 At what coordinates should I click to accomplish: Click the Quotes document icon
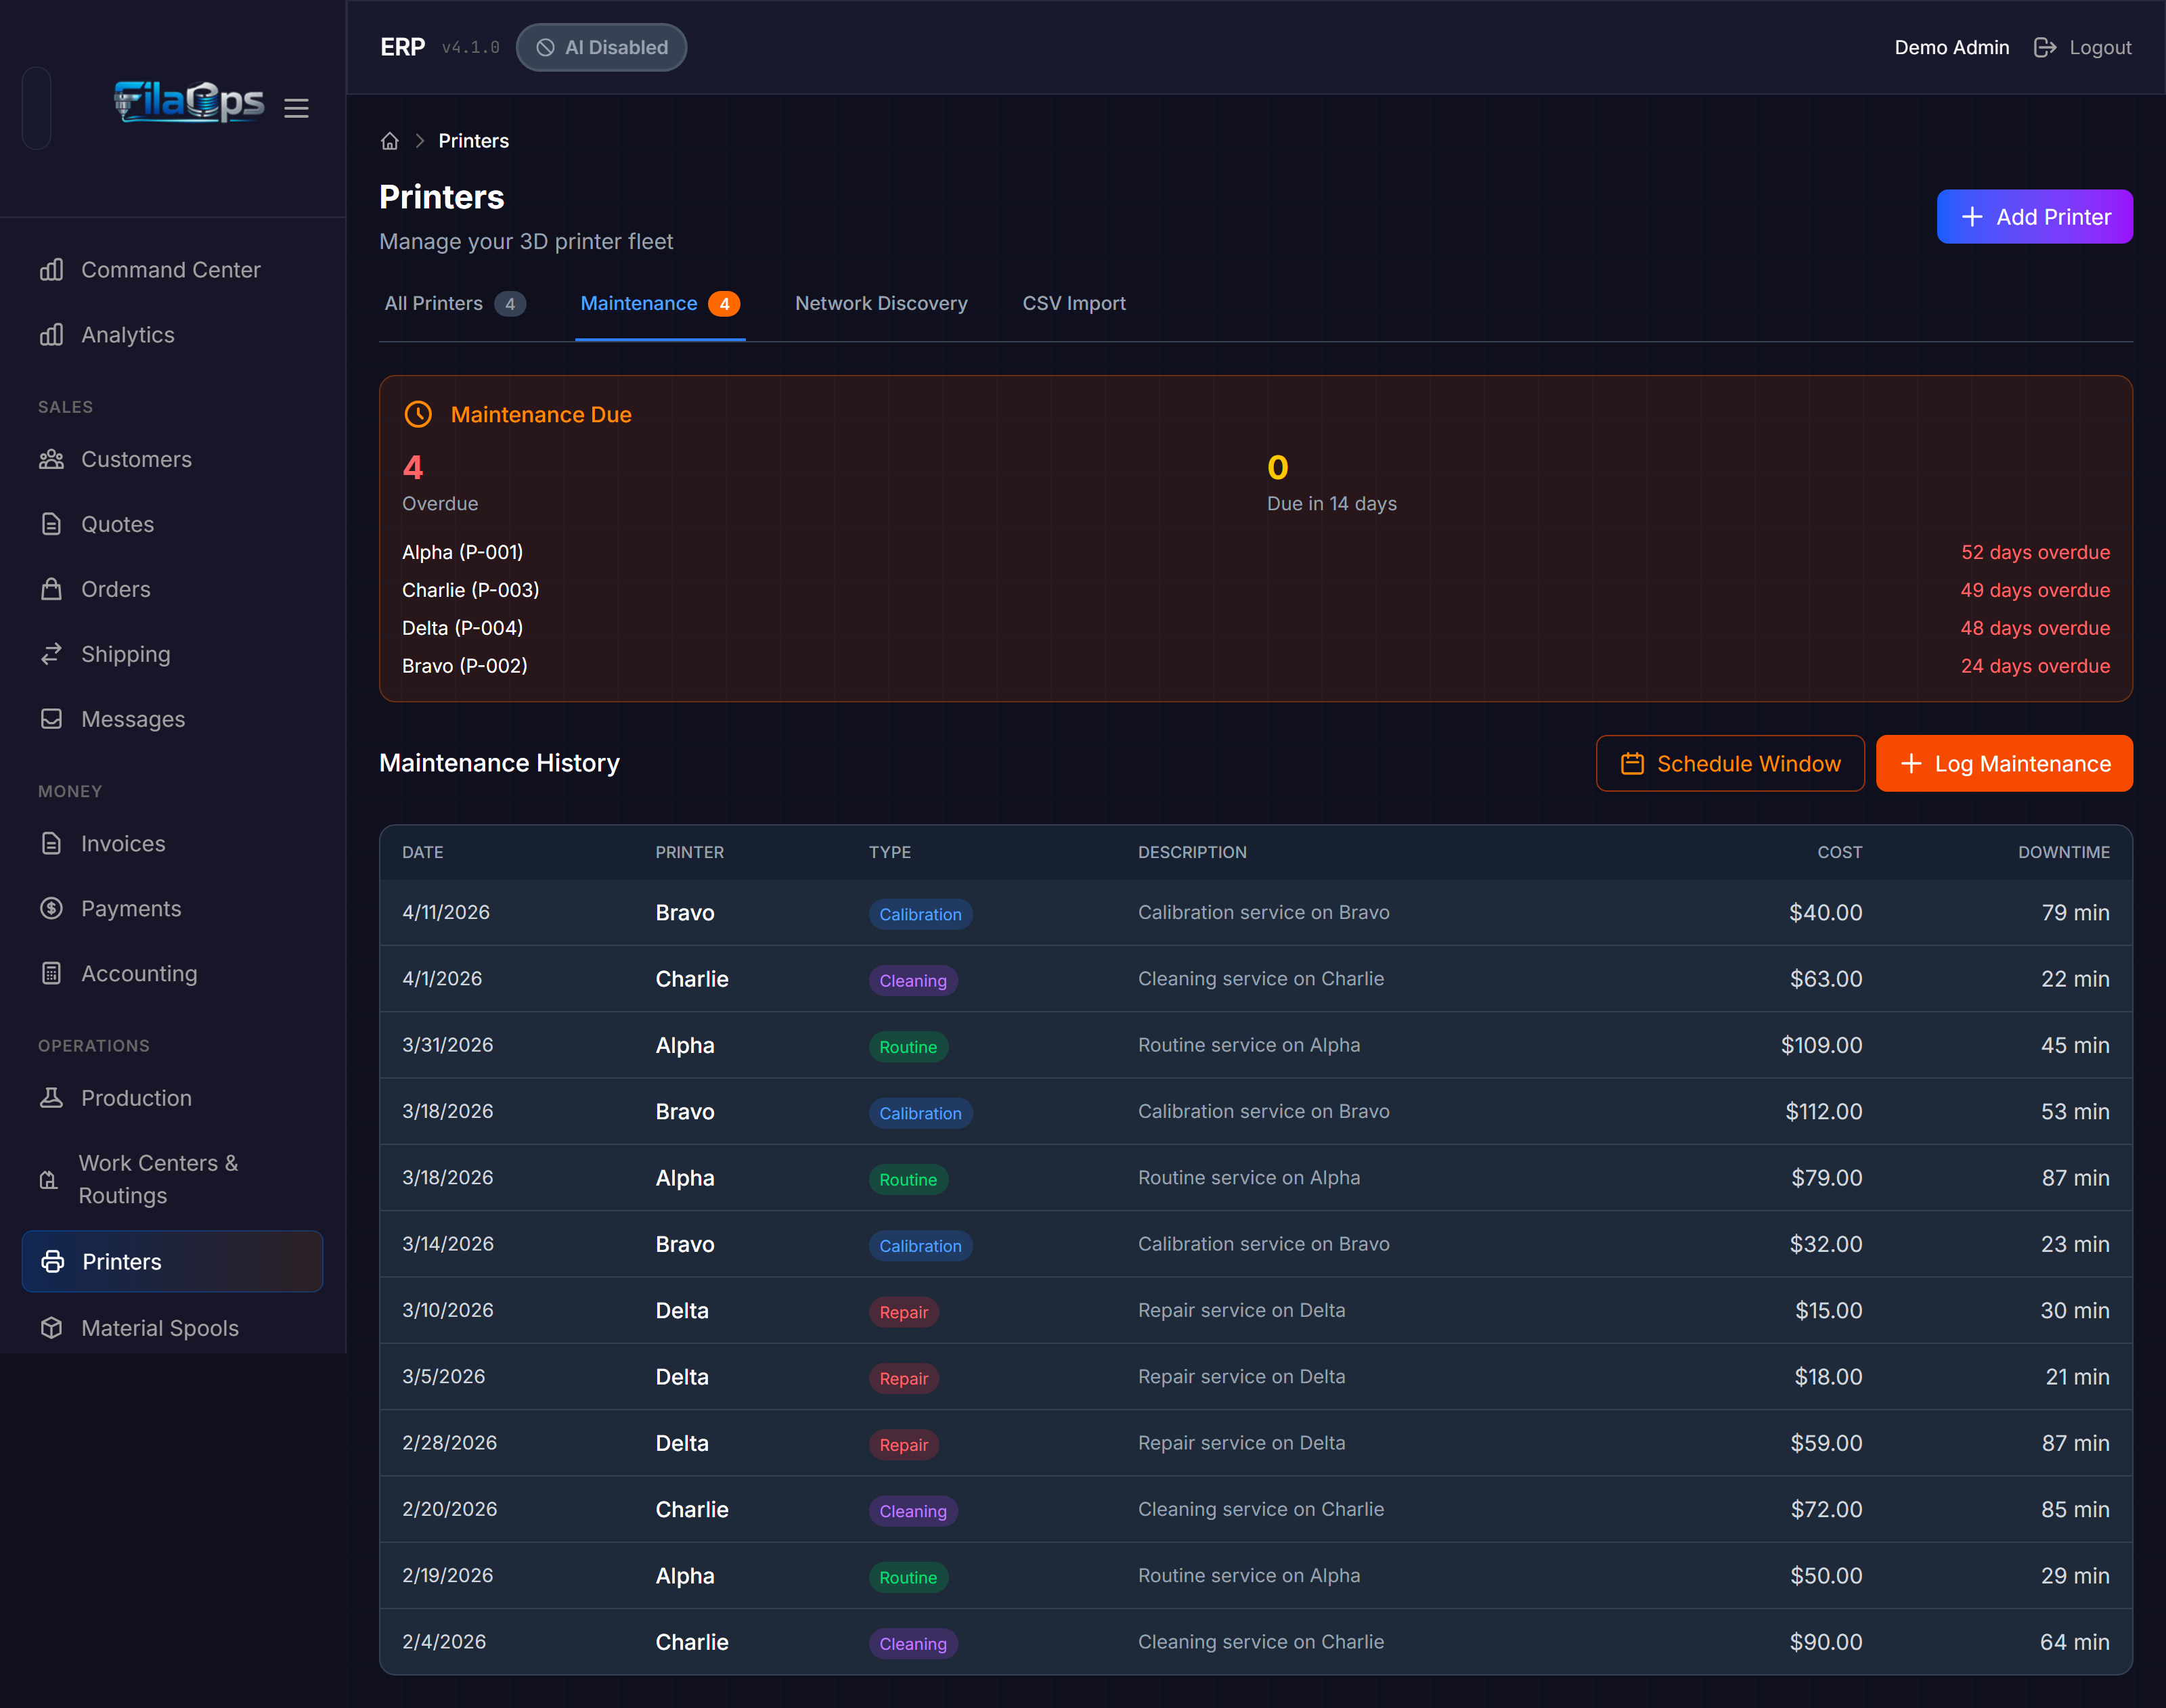point(51,524)
